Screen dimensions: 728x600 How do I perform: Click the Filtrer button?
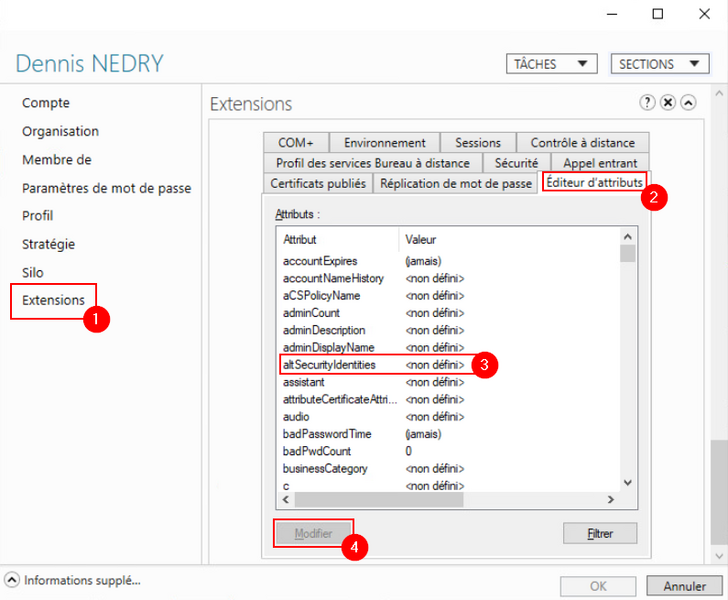(600, 534)
